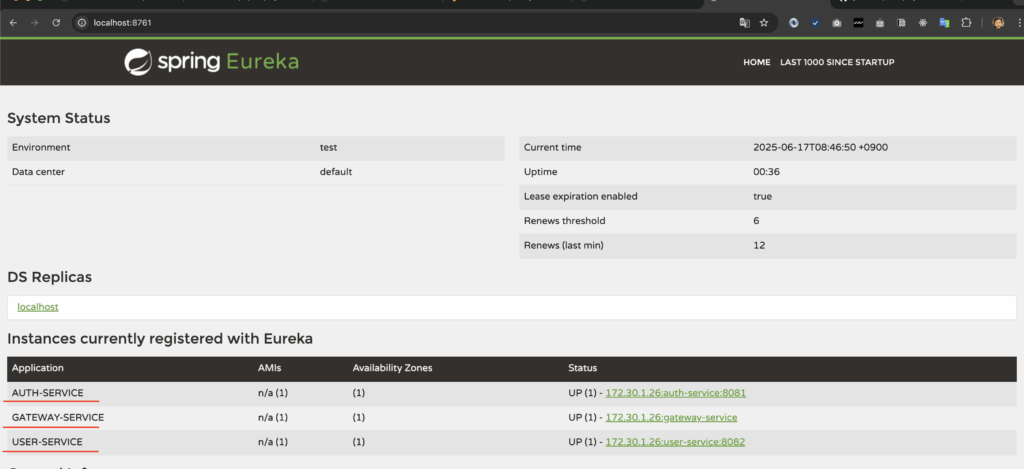Open the localhost replica link
The height and width of the screenshot is (469, 1024).
(x=38, y=307)
